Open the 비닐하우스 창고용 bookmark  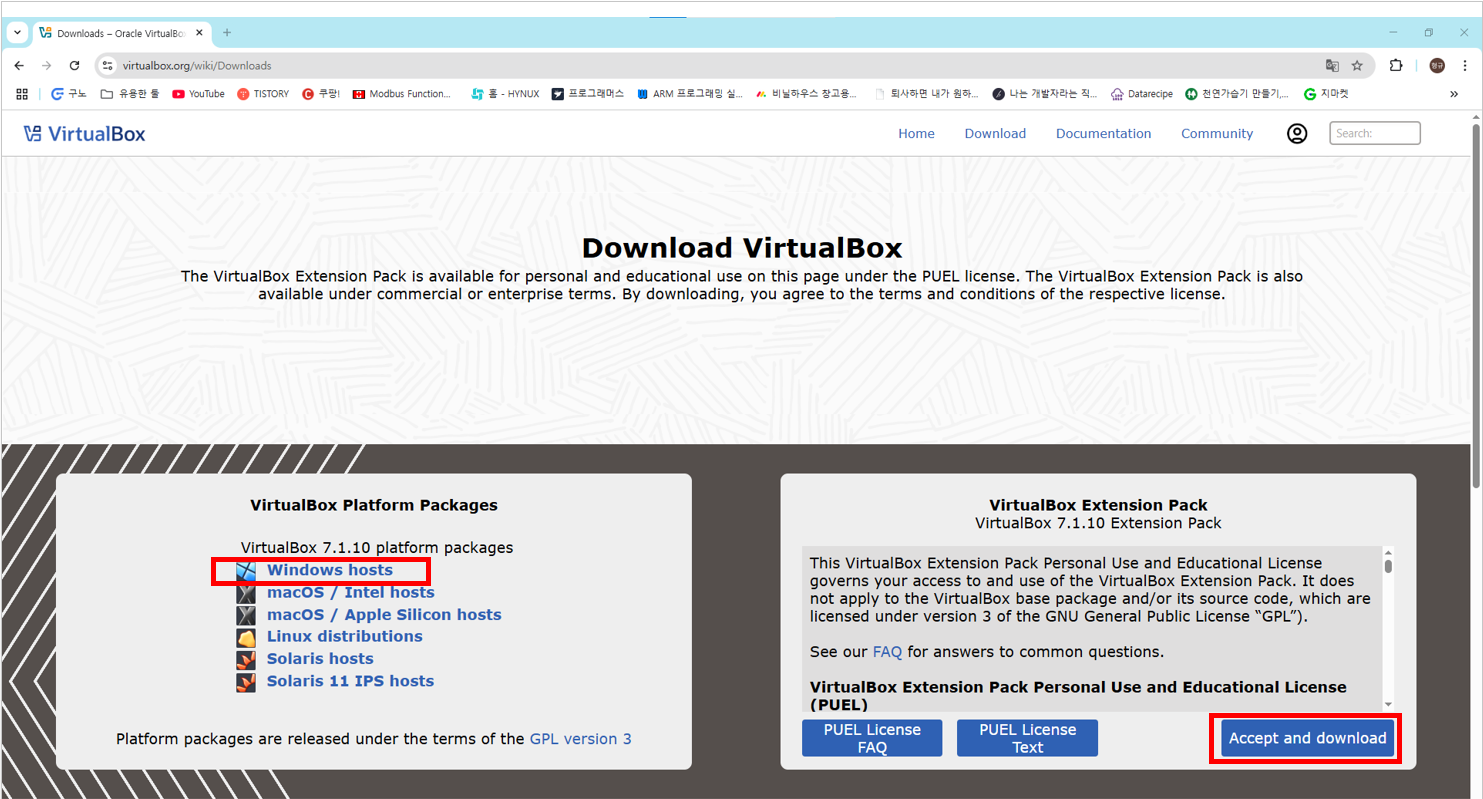tap(806, 94)
